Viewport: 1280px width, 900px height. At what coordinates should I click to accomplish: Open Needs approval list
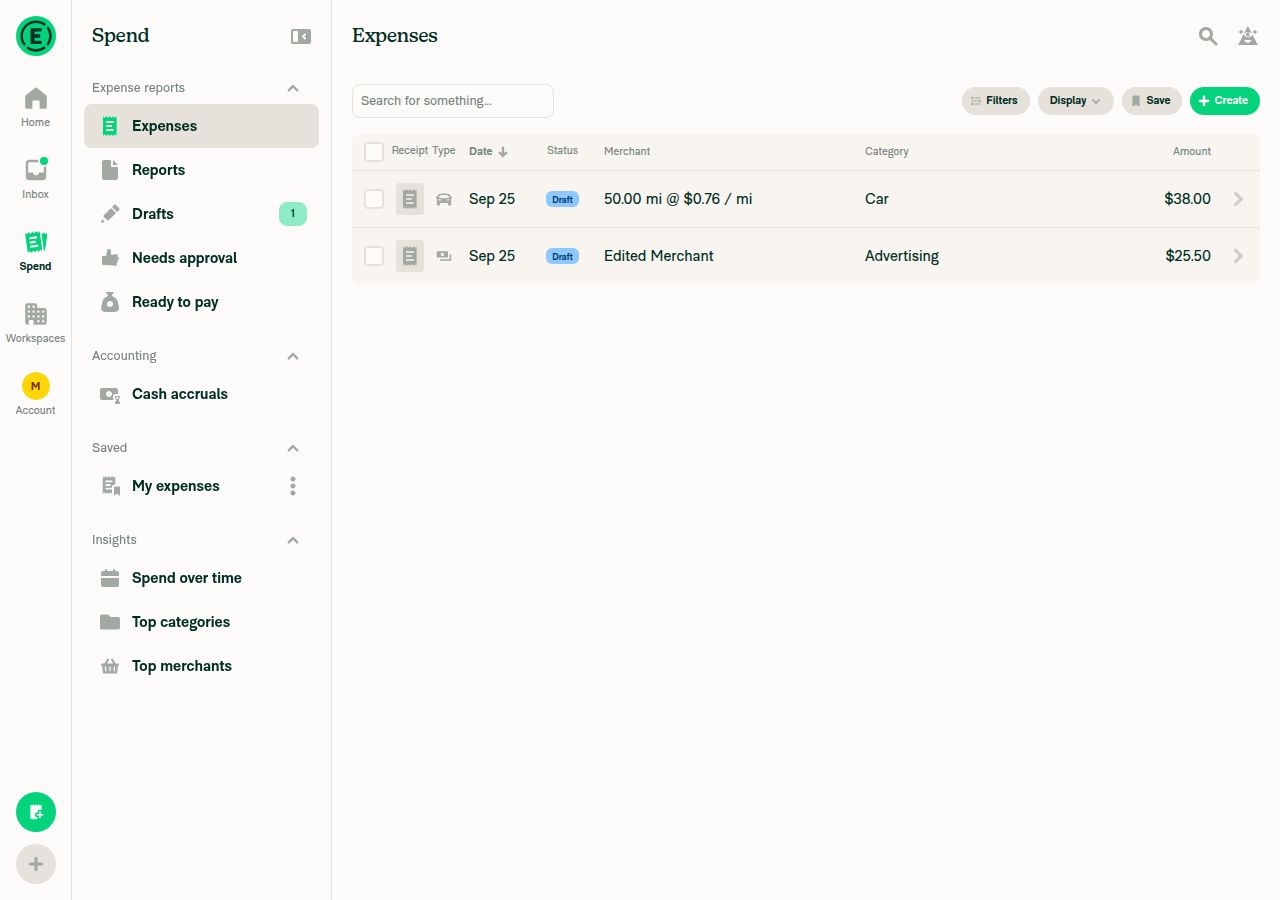click(x=201, y=258)
